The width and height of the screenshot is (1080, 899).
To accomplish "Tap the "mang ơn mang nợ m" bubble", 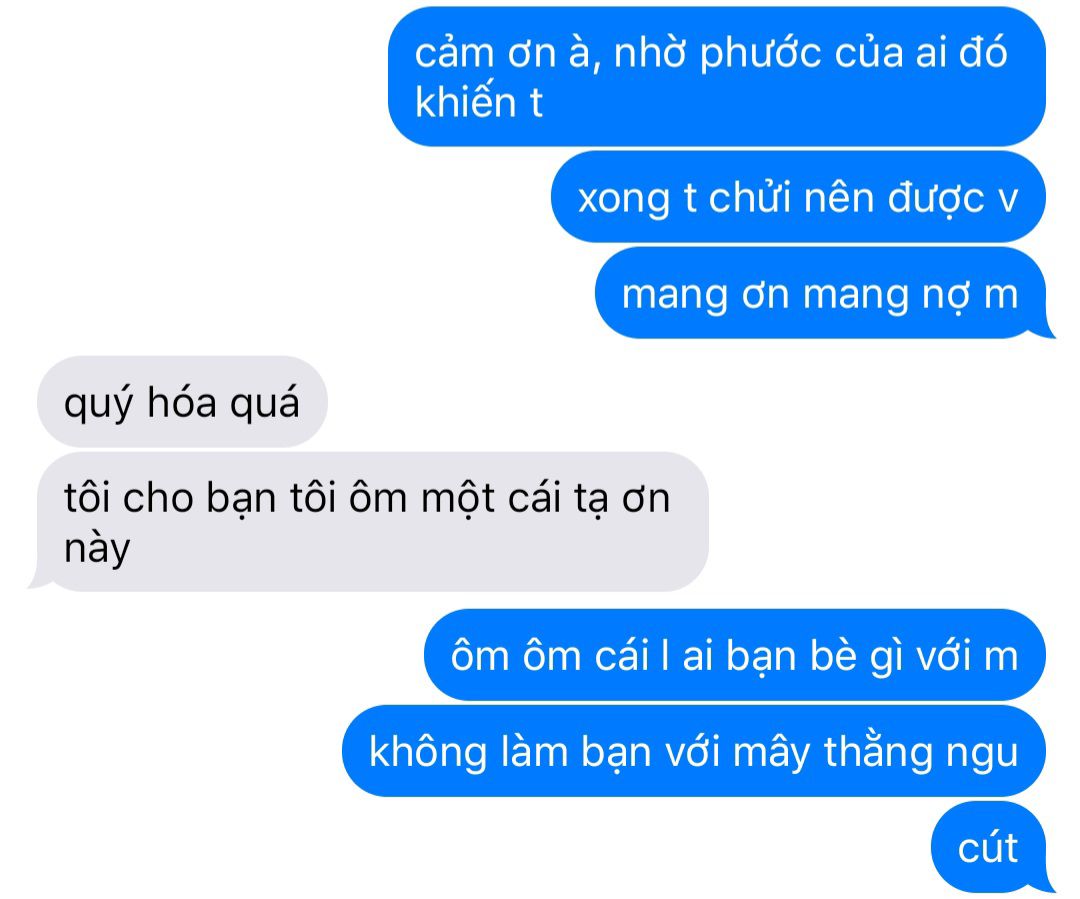I will pos(823,293).
